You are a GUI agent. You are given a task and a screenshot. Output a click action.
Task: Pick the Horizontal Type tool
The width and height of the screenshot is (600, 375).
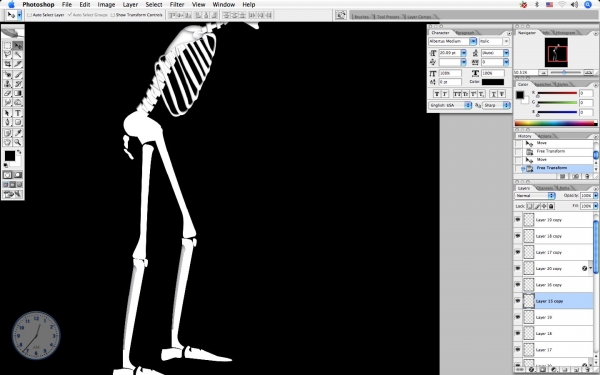click(x=18, y=113)
